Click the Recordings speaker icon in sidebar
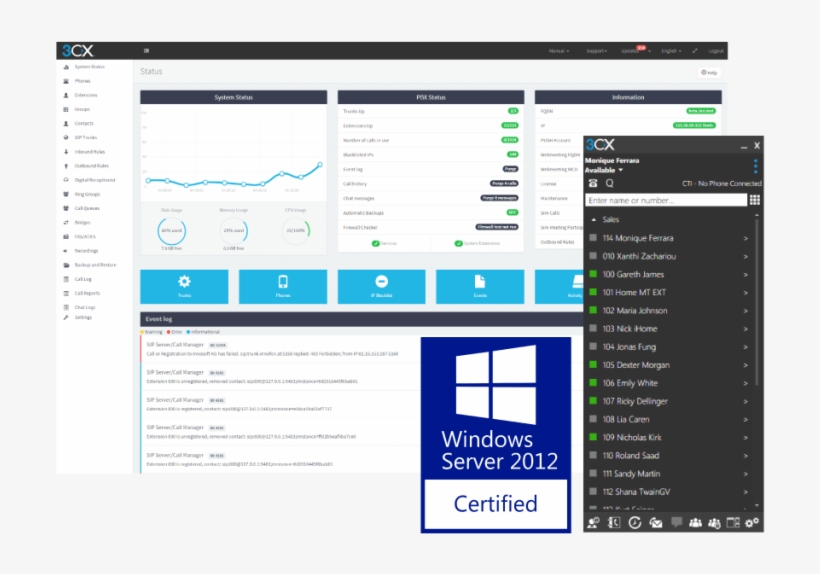Image resolution: width=820 pixels, height=574 pixels. pos(66,251)
